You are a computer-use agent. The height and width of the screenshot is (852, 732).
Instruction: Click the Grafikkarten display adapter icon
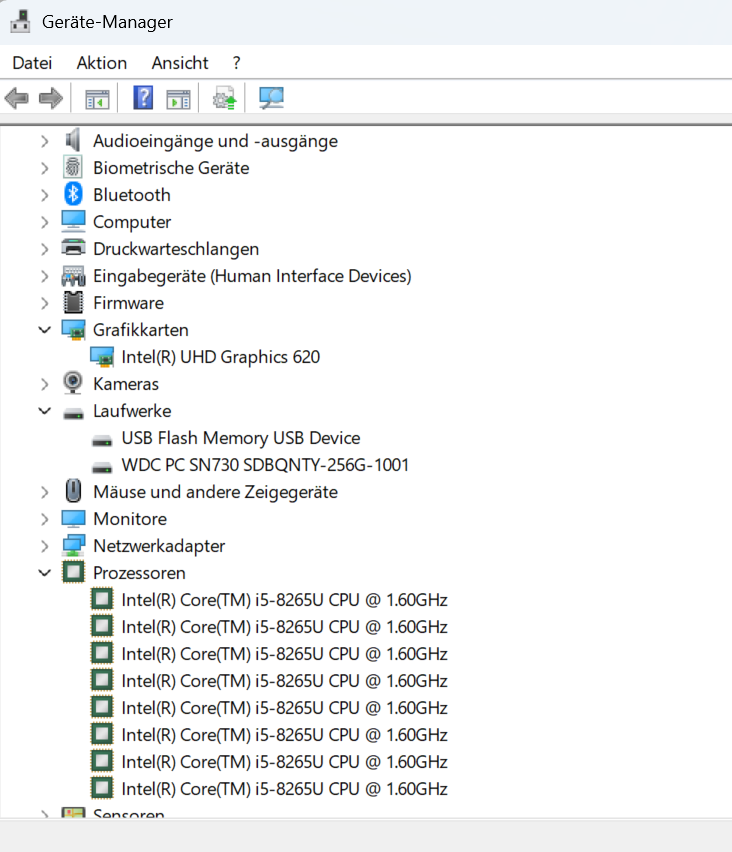[x=73, y=330]
